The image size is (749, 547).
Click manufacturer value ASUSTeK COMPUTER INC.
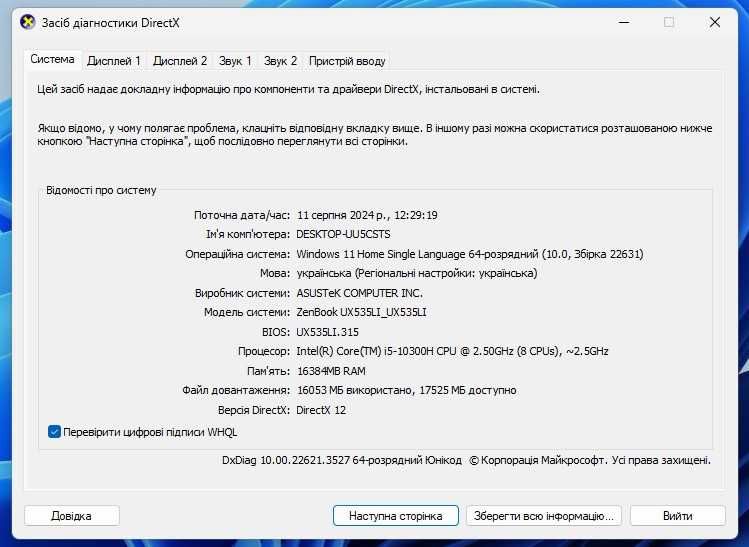click(x=360, y=293)
